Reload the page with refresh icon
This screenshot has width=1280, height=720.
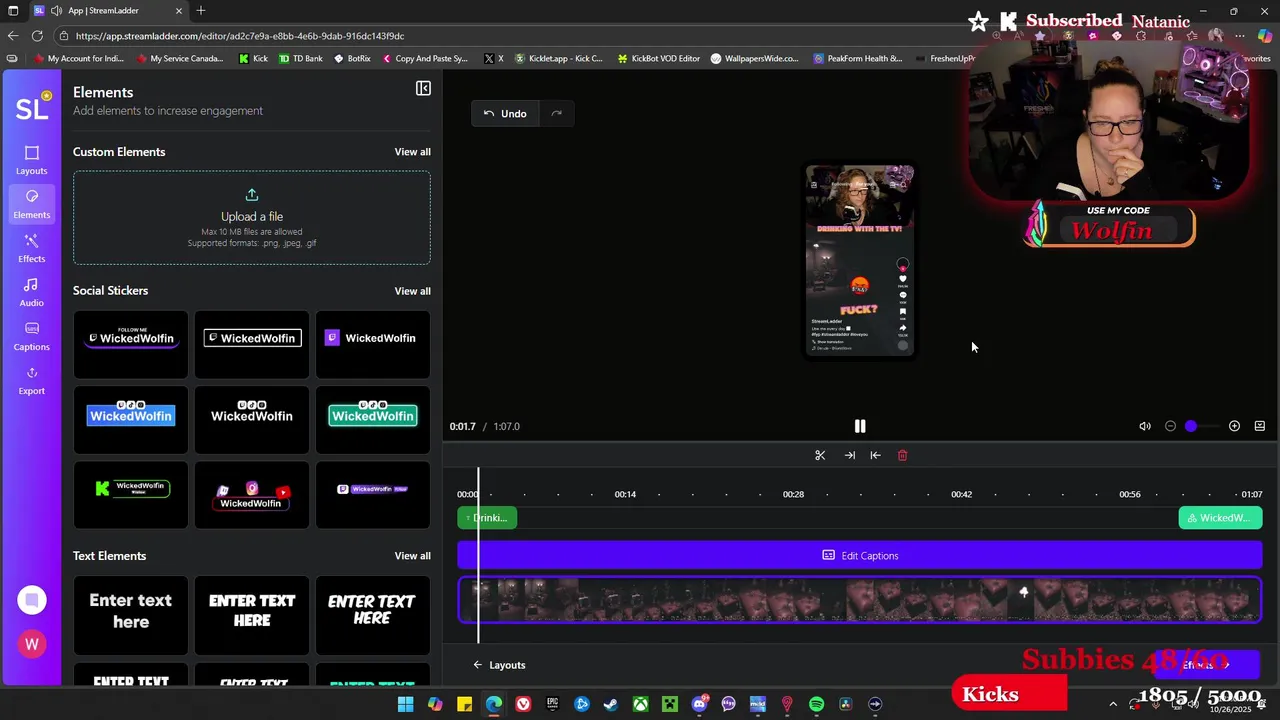point(37,36)
